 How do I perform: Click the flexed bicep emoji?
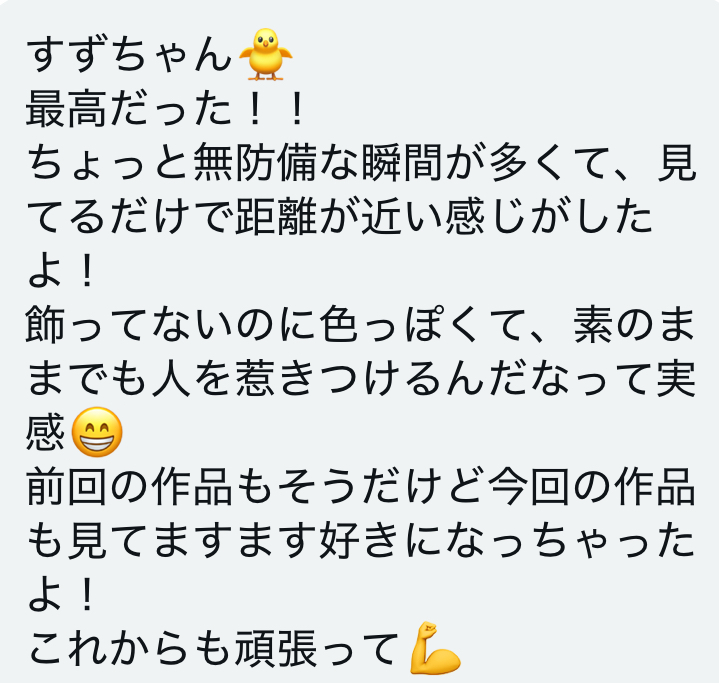[x=434, y=648]
